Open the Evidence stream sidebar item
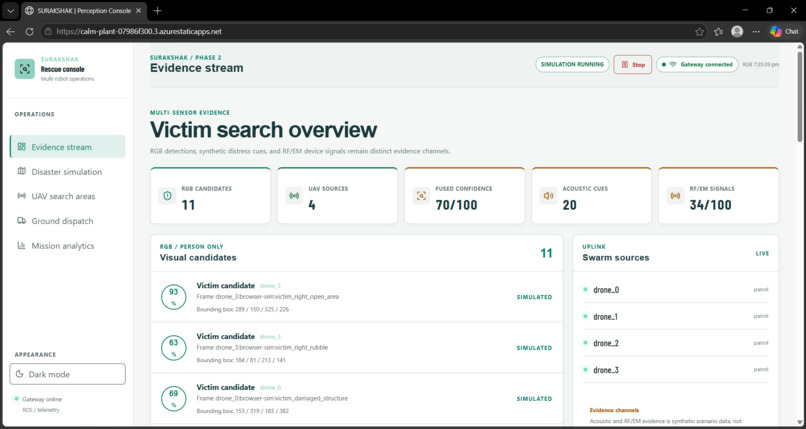Image resolution: width=806 pixels, height=429 pixels. 67,146
